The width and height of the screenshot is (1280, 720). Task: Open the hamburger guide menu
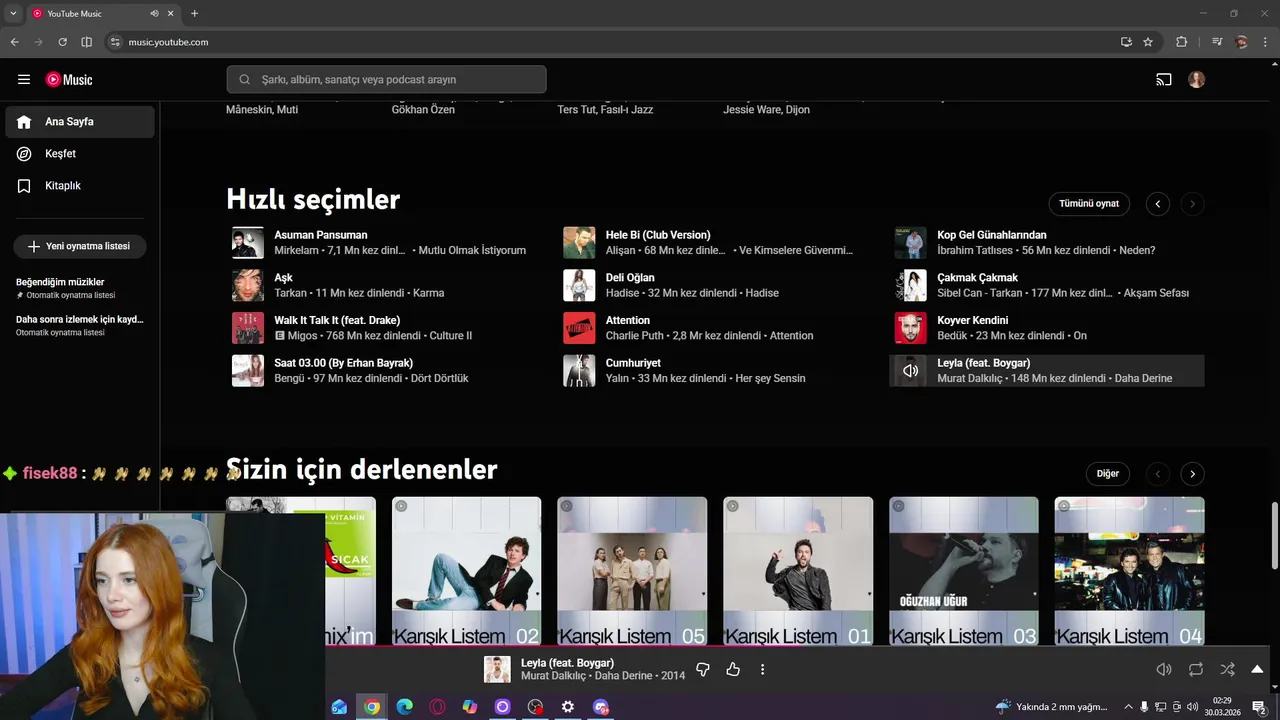(24, 80)
